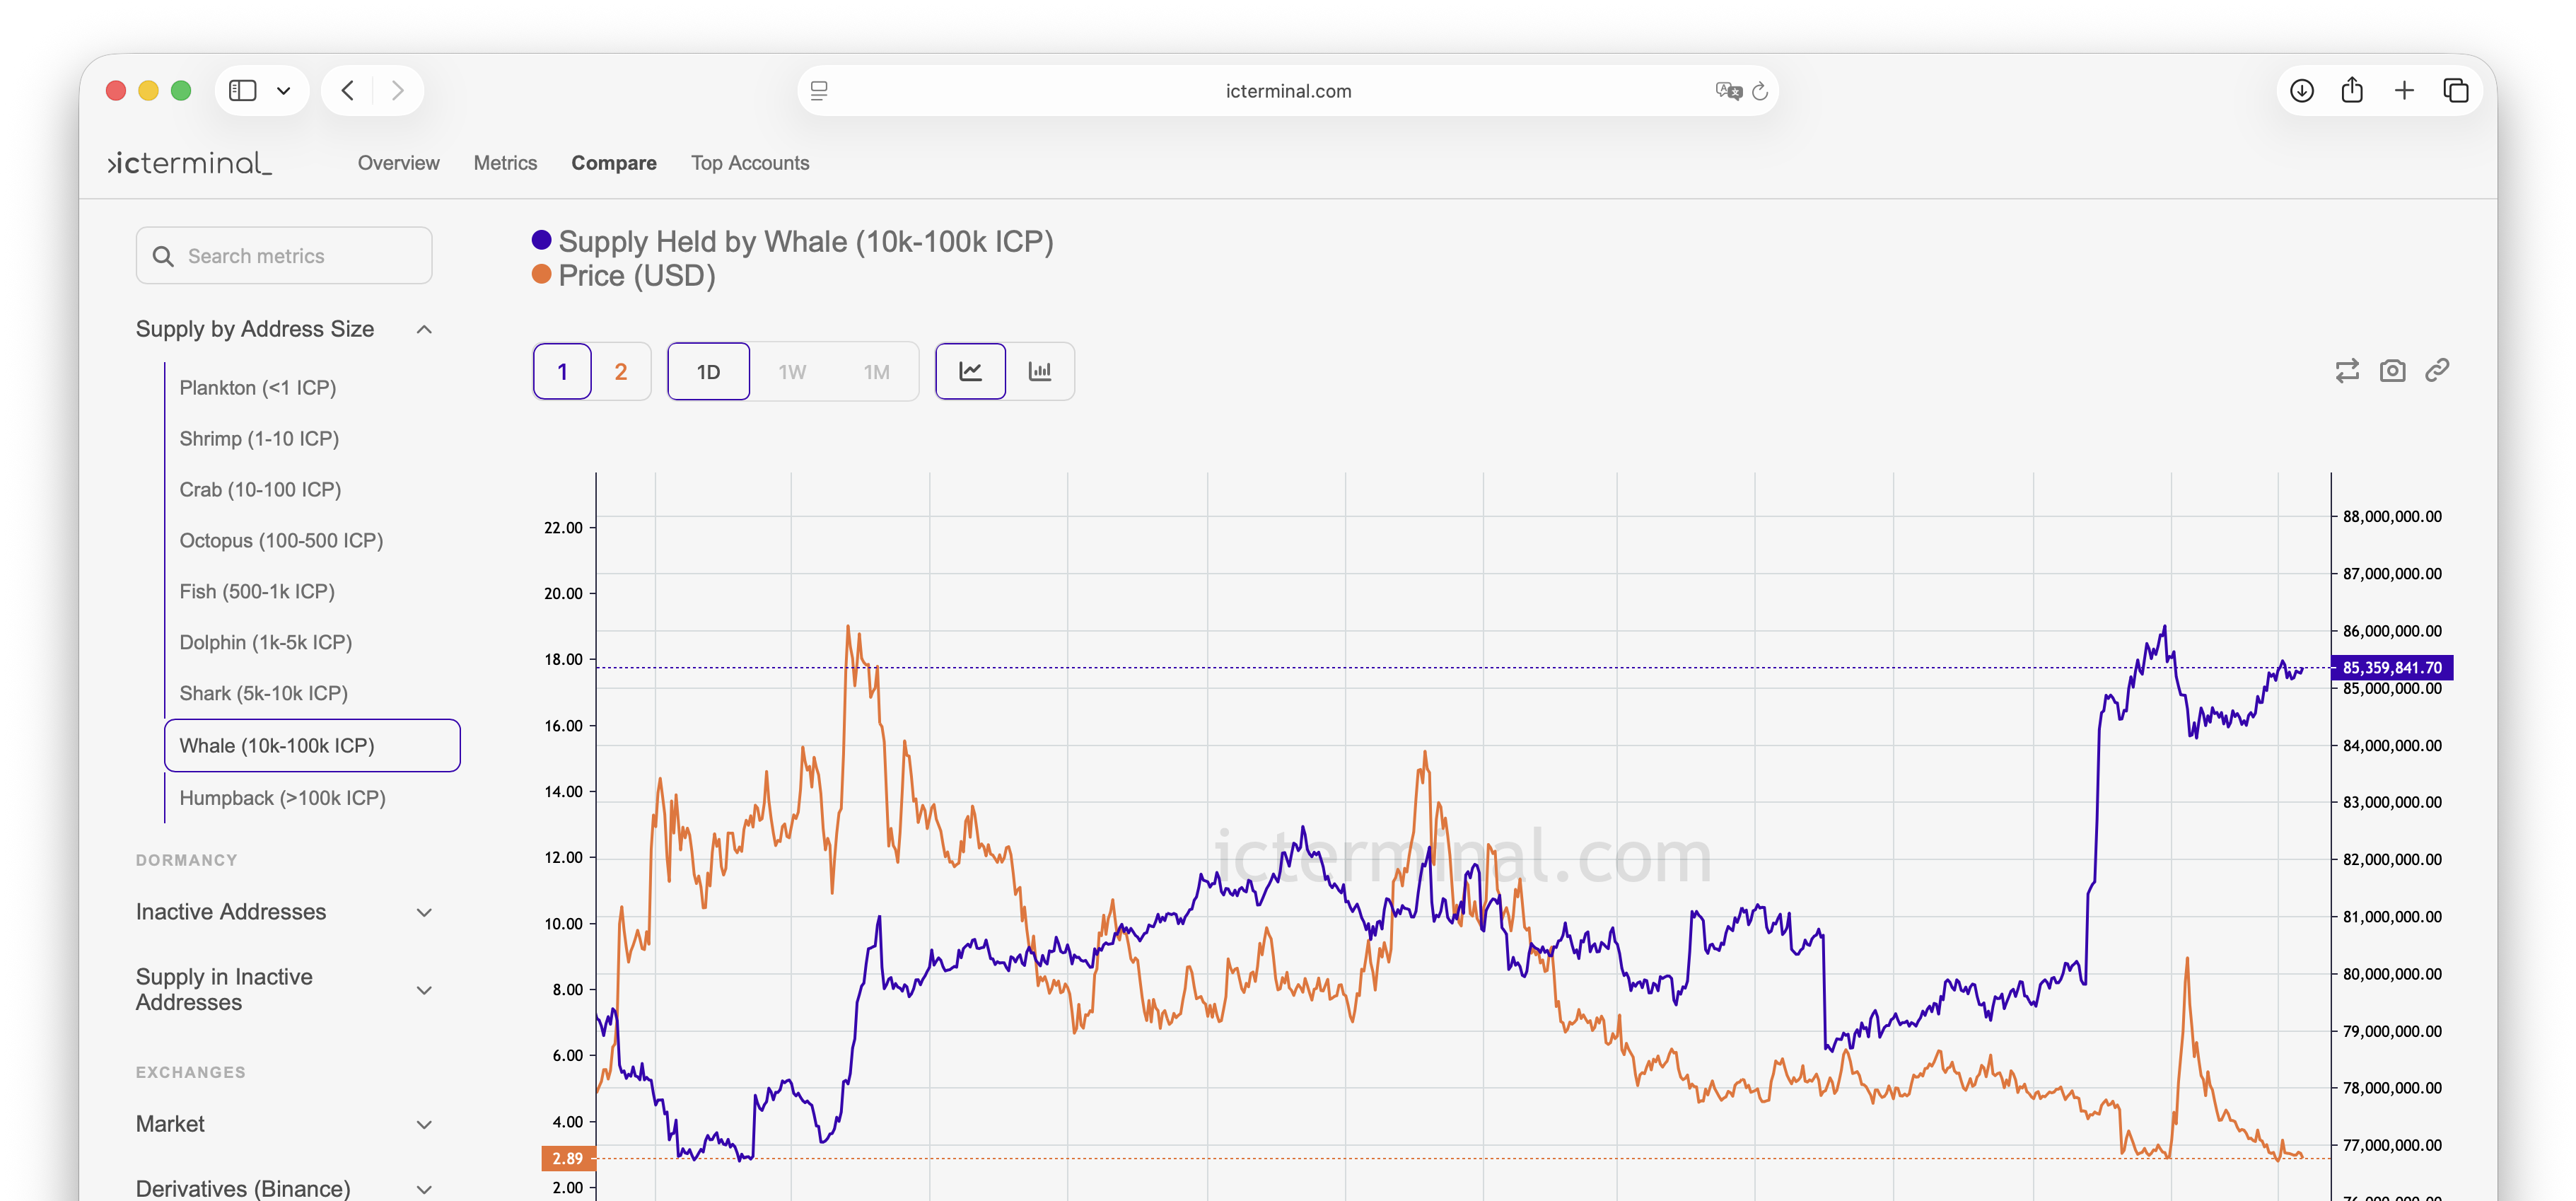Collapse Supply by Address Size section
The height and width of the screenshot is (1201, 2576).
pyautogui.click(x=424, y=330)
